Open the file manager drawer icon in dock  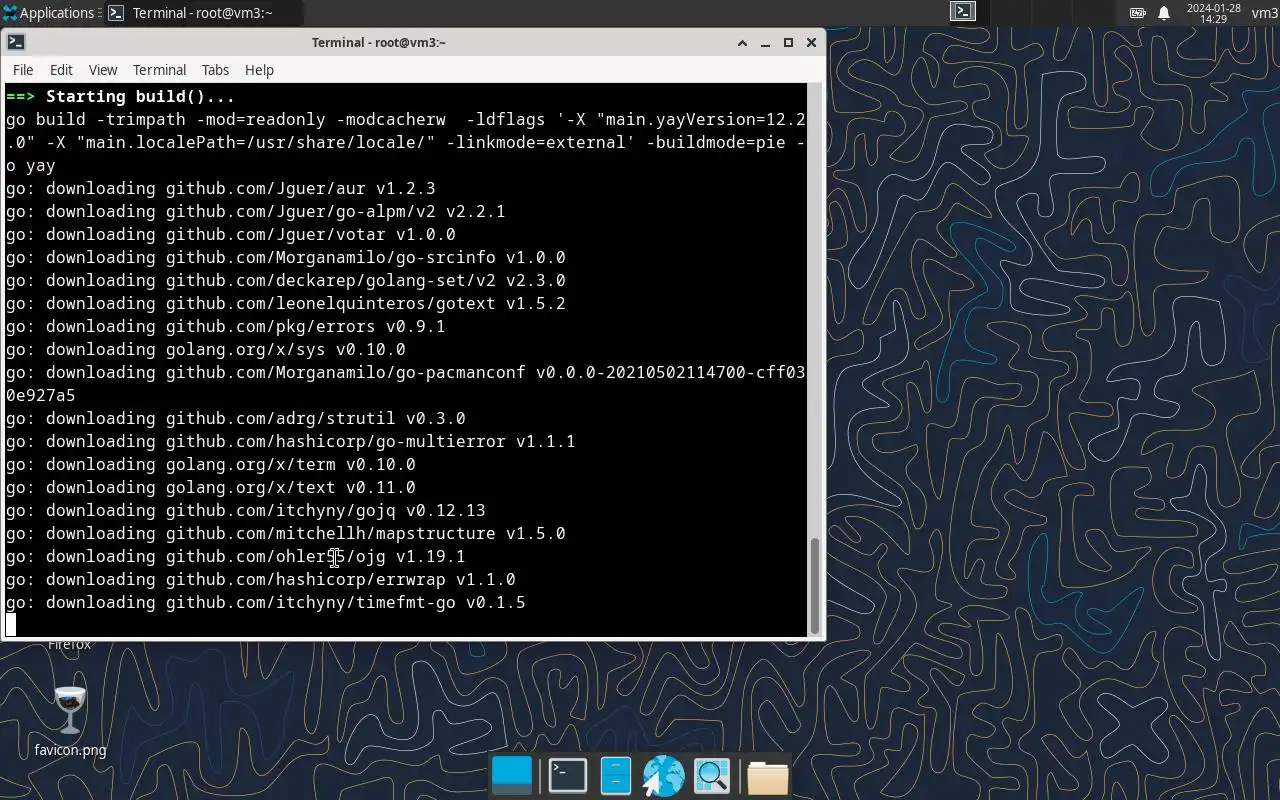pos(616,776)
